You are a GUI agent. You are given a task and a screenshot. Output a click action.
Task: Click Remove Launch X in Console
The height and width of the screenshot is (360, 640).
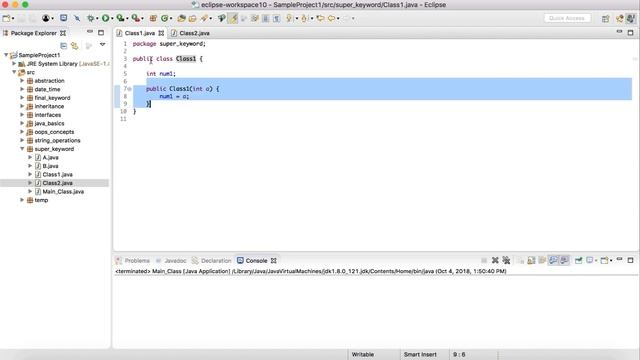495,260
